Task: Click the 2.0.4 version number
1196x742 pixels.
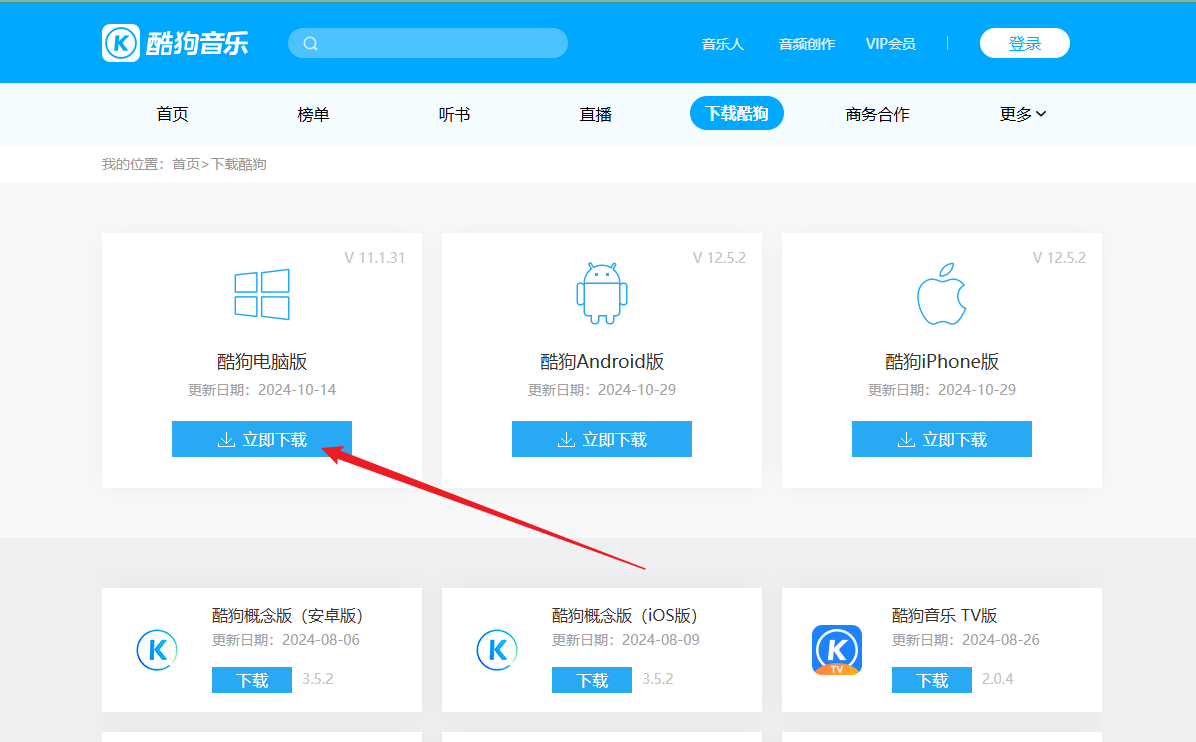Action: (998, 679)
